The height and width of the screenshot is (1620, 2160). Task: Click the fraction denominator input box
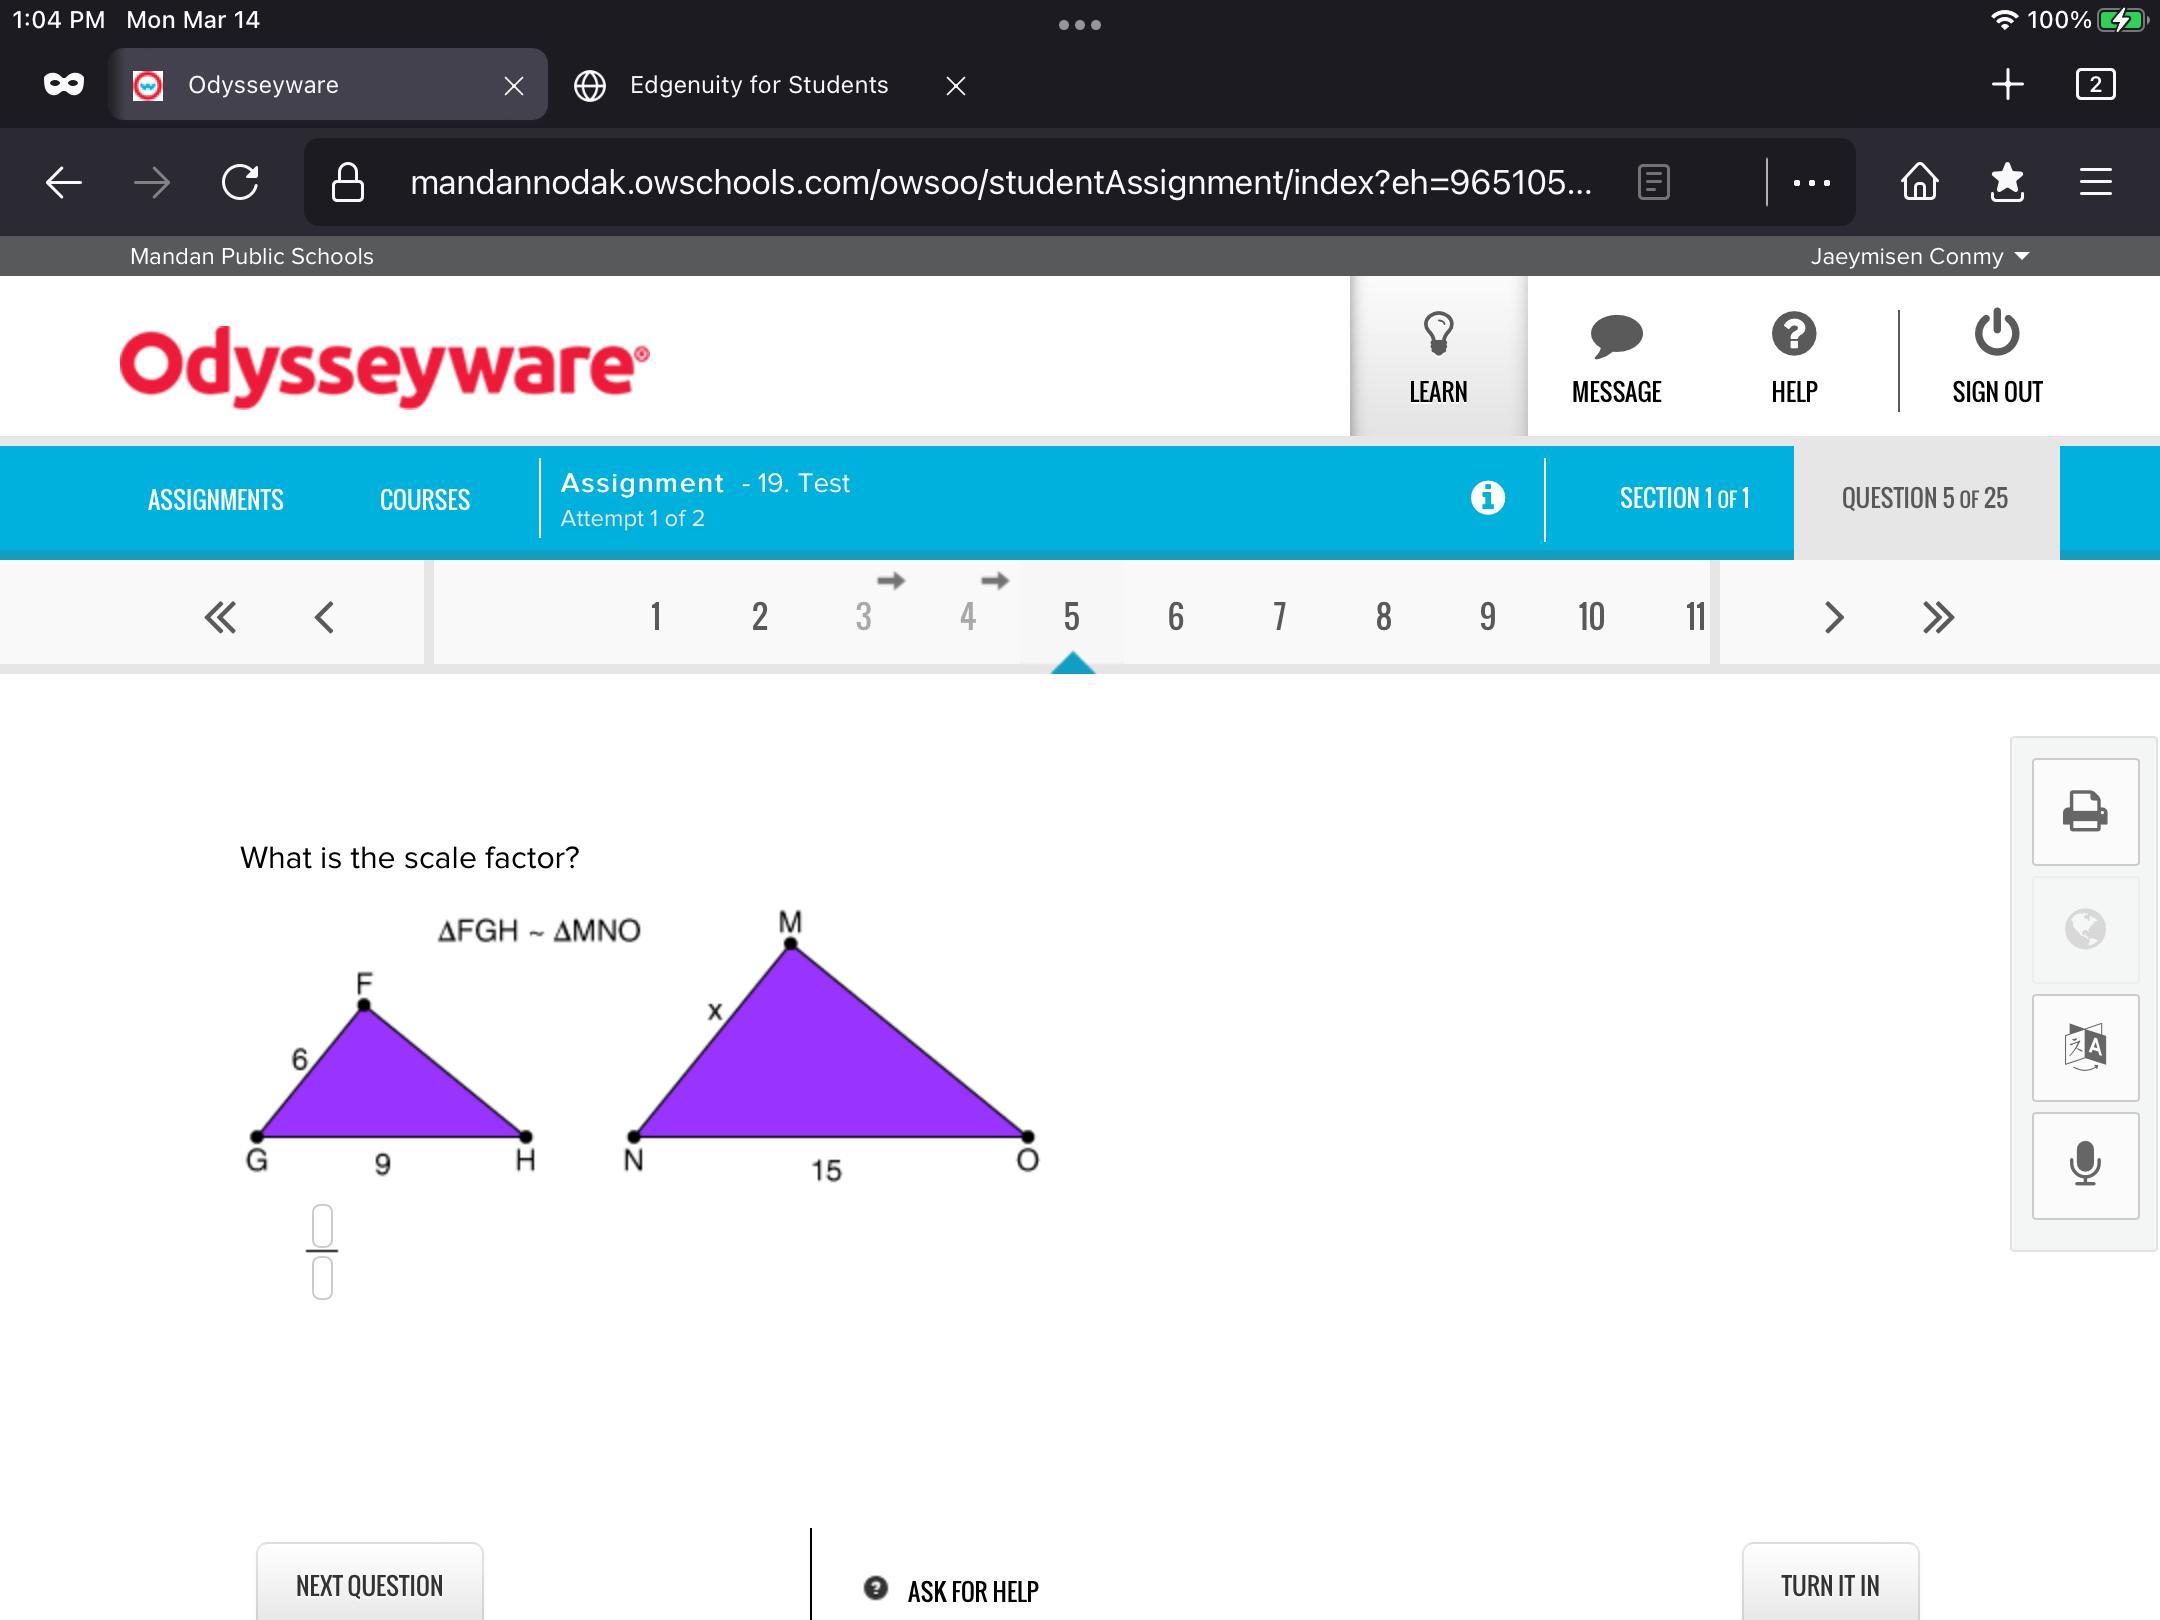322,1278
